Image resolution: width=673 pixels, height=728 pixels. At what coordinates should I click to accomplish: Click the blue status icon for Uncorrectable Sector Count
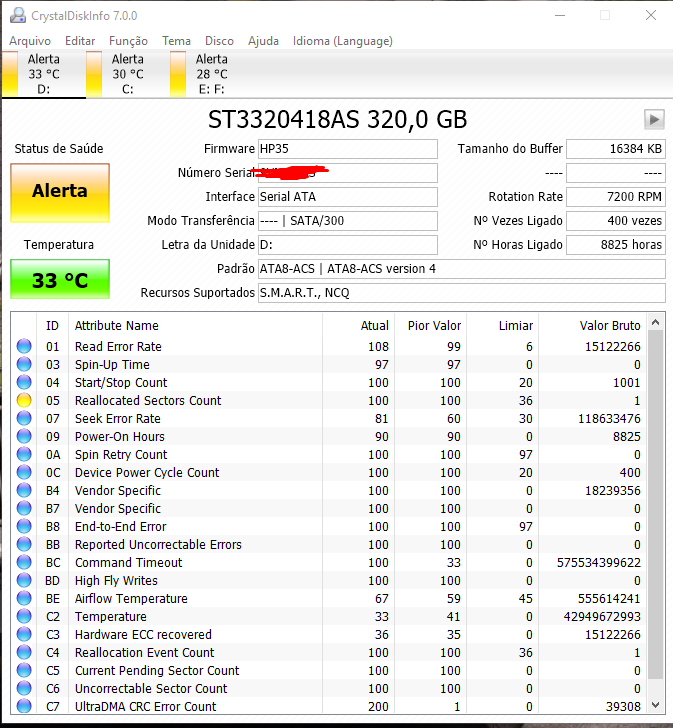point(24,689)
